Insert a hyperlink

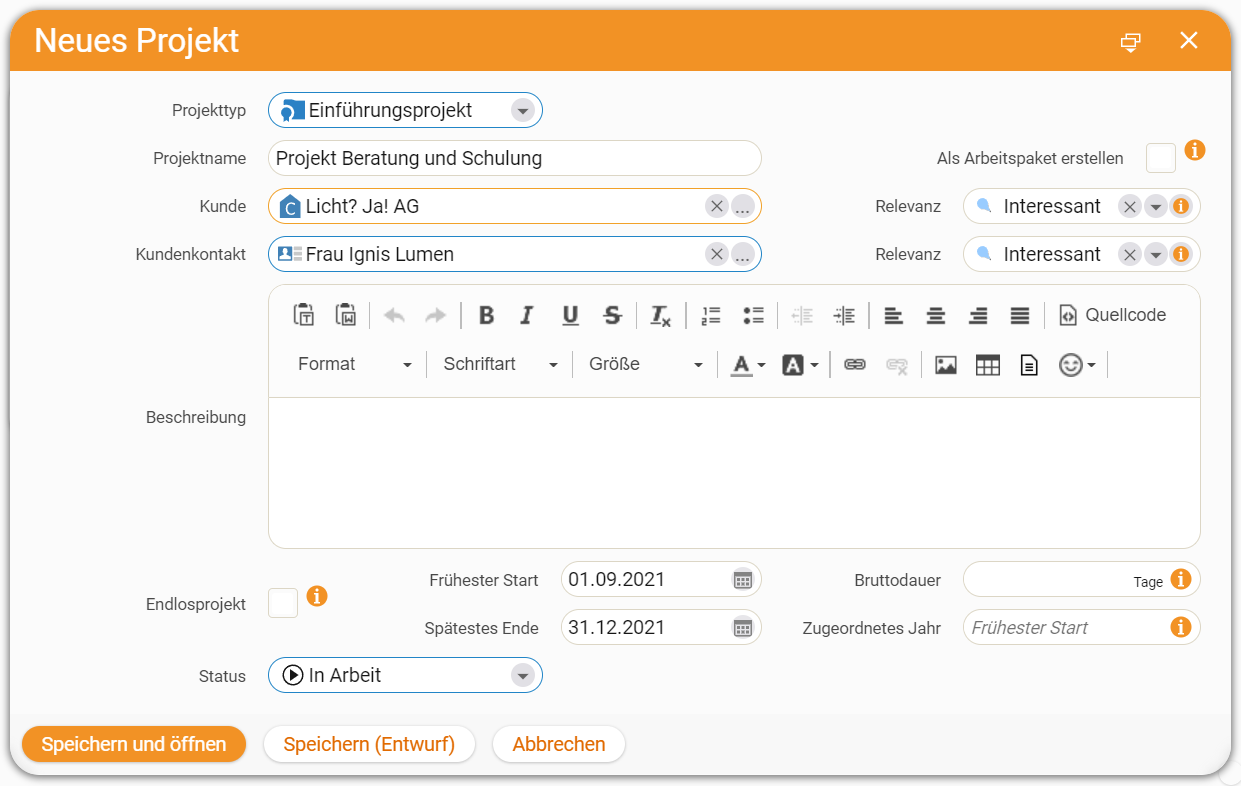click(x=854, y=365)
